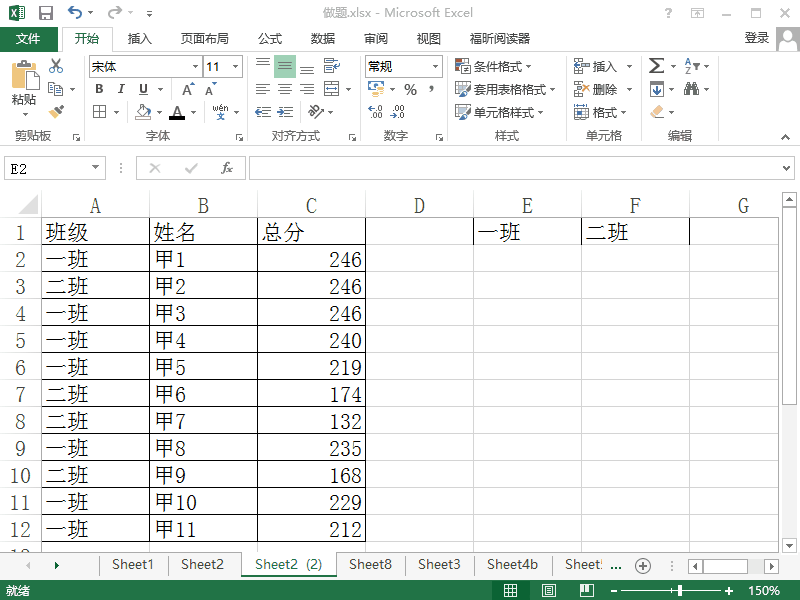The image size is (800, 600).
Task: Click zoom in plus button
Action: pos(729,591)
